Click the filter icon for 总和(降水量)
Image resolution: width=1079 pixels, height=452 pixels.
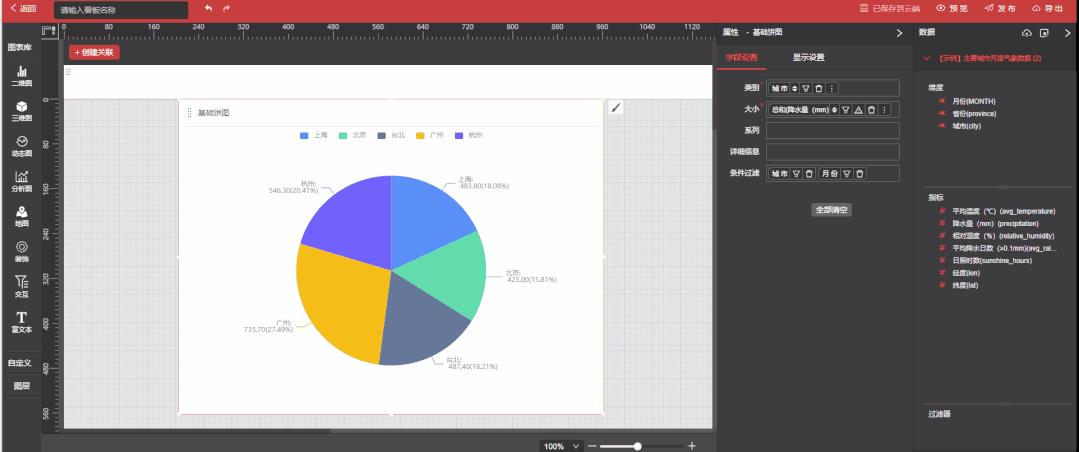(x=846, y=109)
